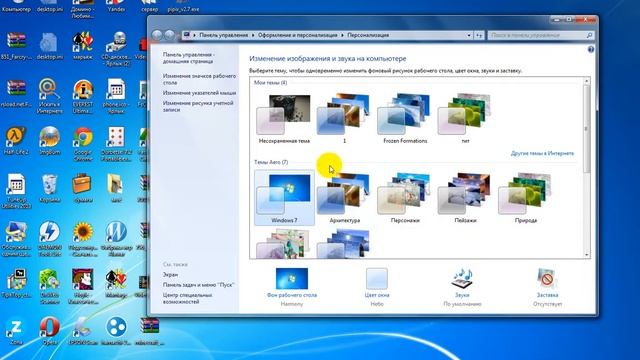Select the EVEREST Ultimate desktop icon
The image size is (640, 360).
pyautogui.click(x=83, y=96)
